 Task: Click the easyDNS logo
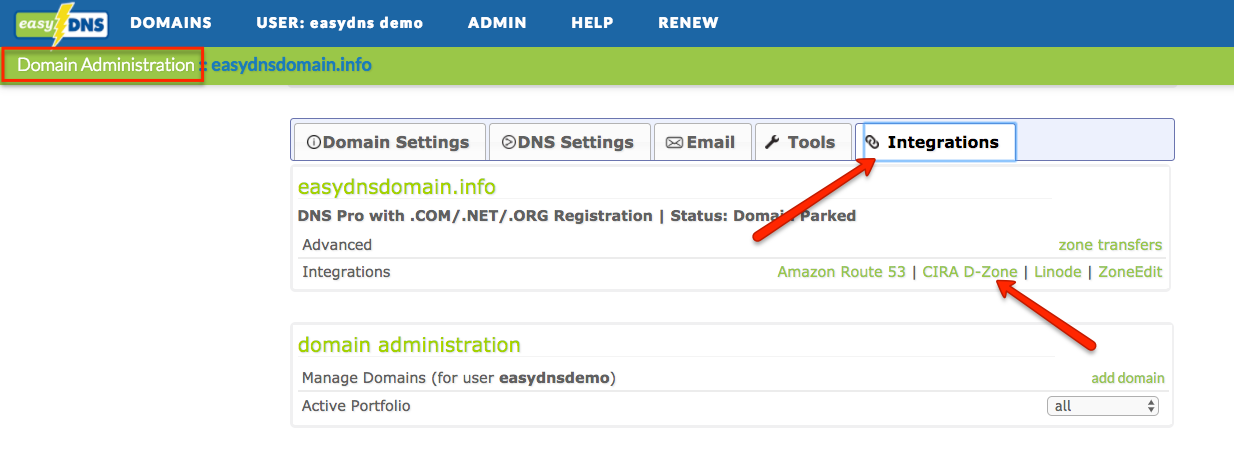62,23
